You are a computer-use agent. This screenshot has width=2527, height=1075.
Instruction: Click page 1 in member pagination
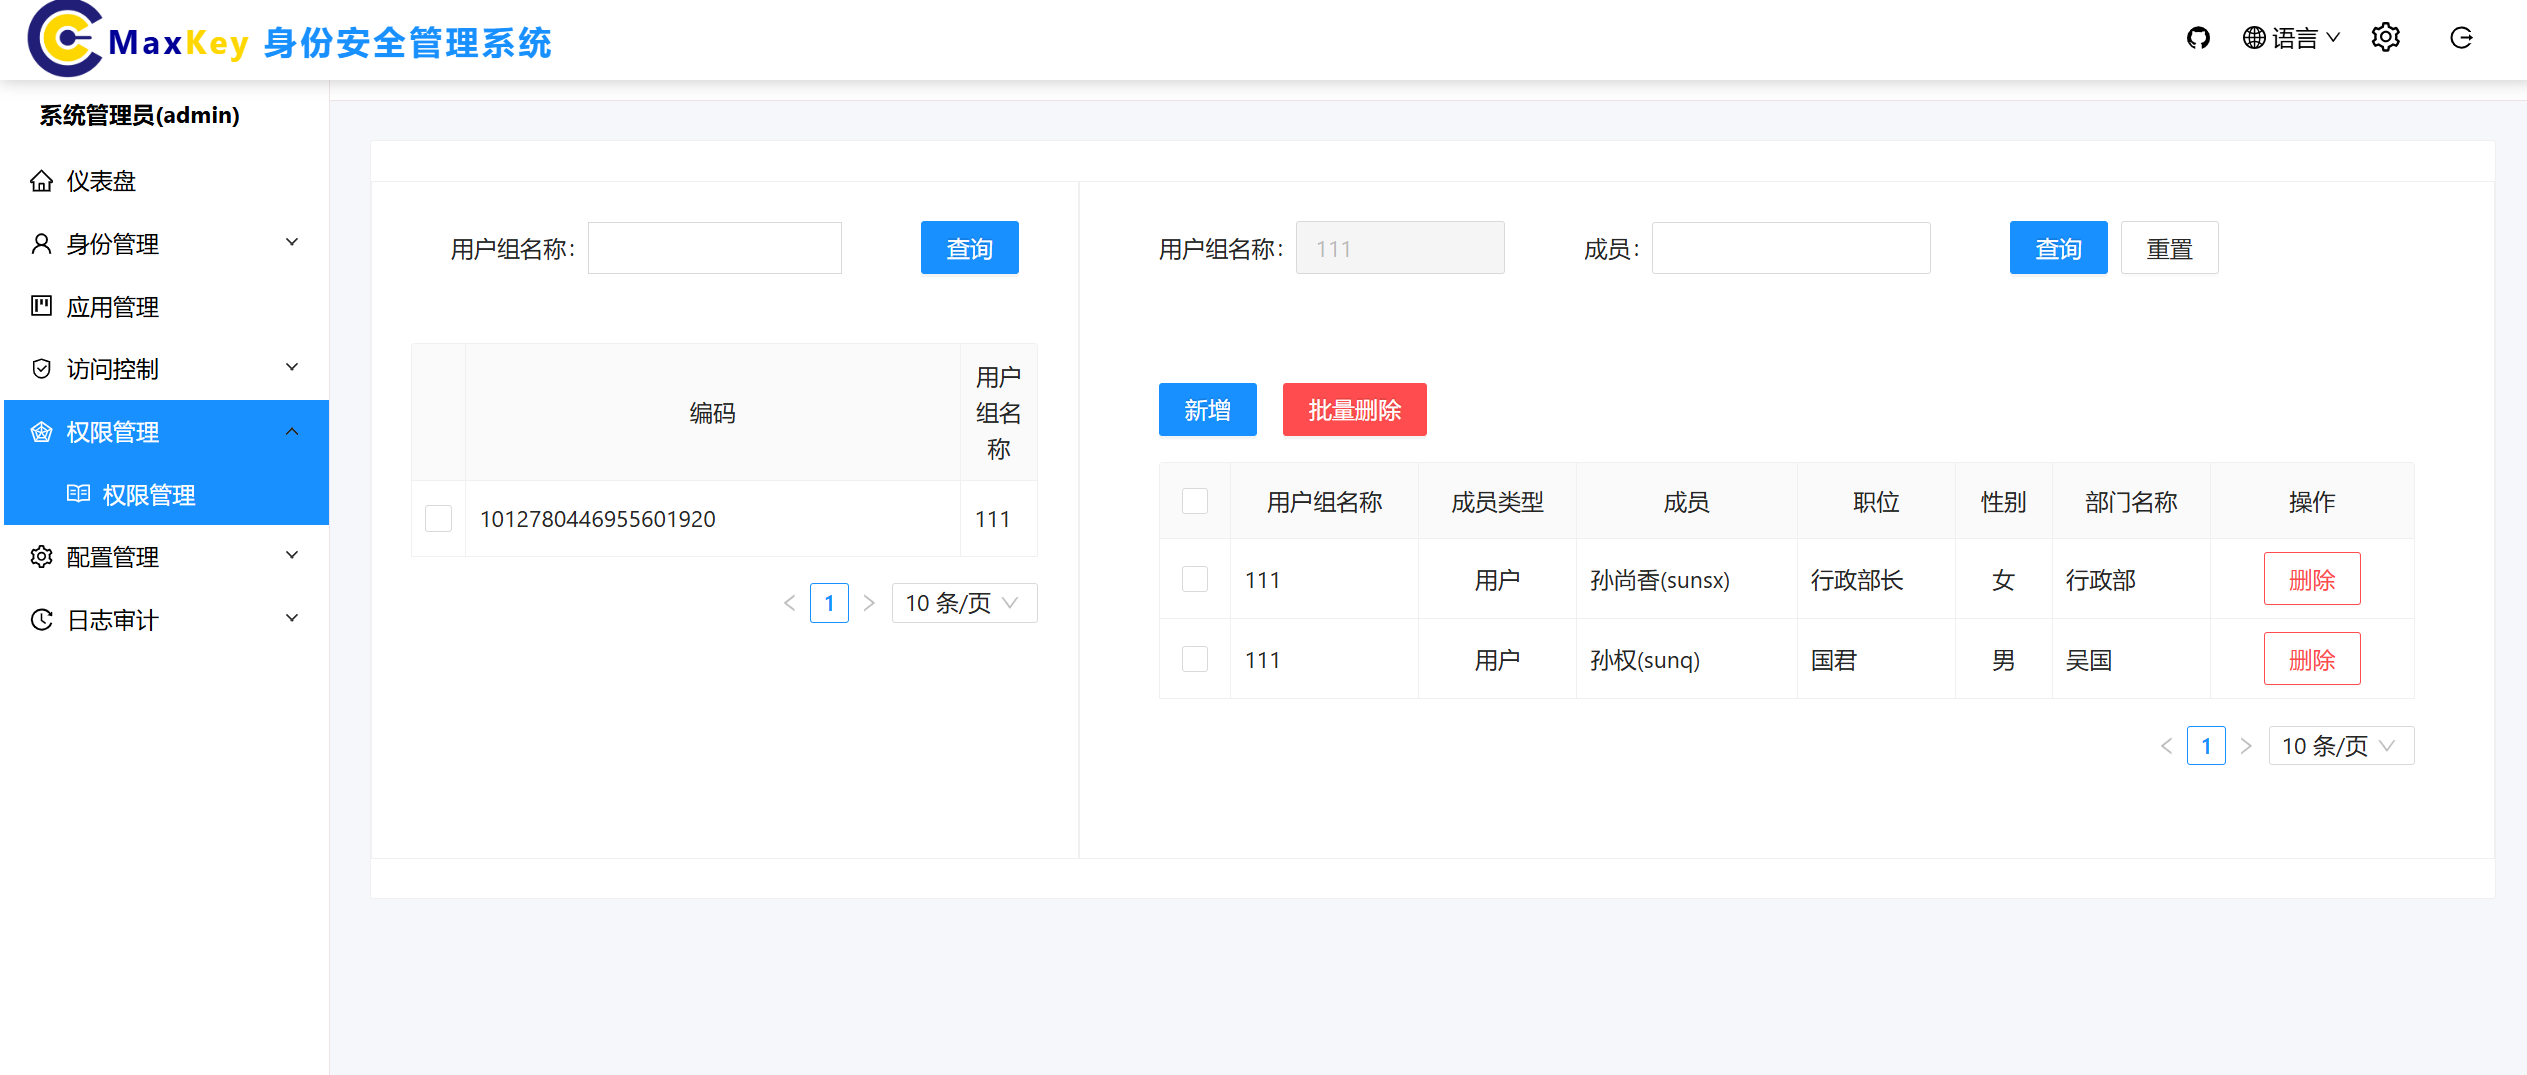(x=2207, y=745)
